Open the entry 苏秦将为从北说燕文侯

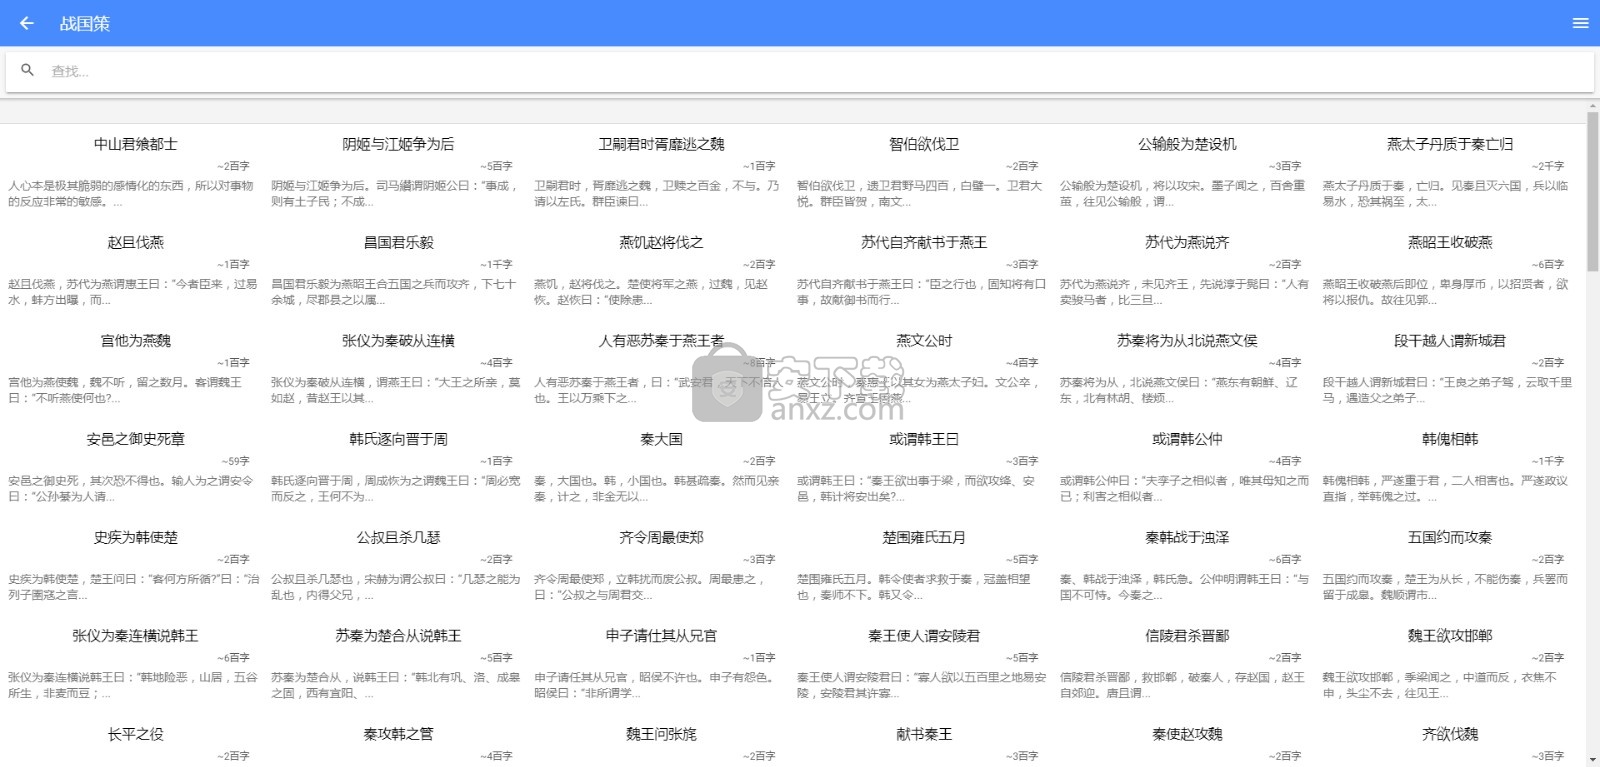[1187, 341]
